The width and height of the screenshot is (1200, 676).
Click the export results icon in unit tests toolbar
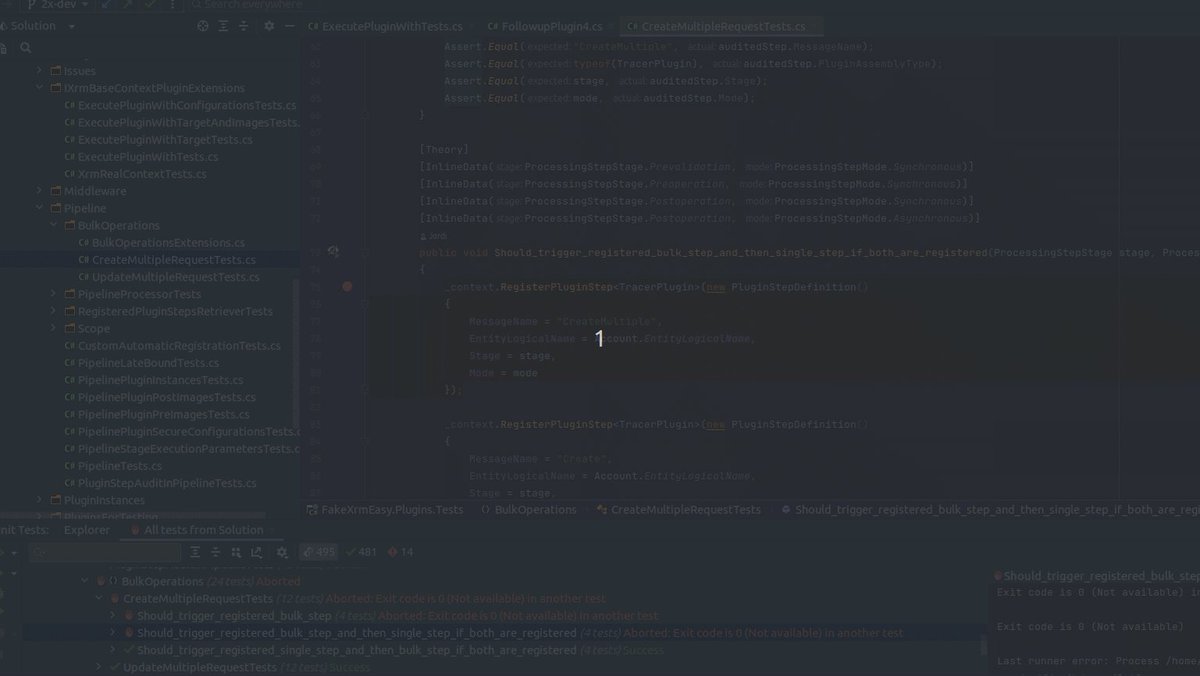(256, 552)
